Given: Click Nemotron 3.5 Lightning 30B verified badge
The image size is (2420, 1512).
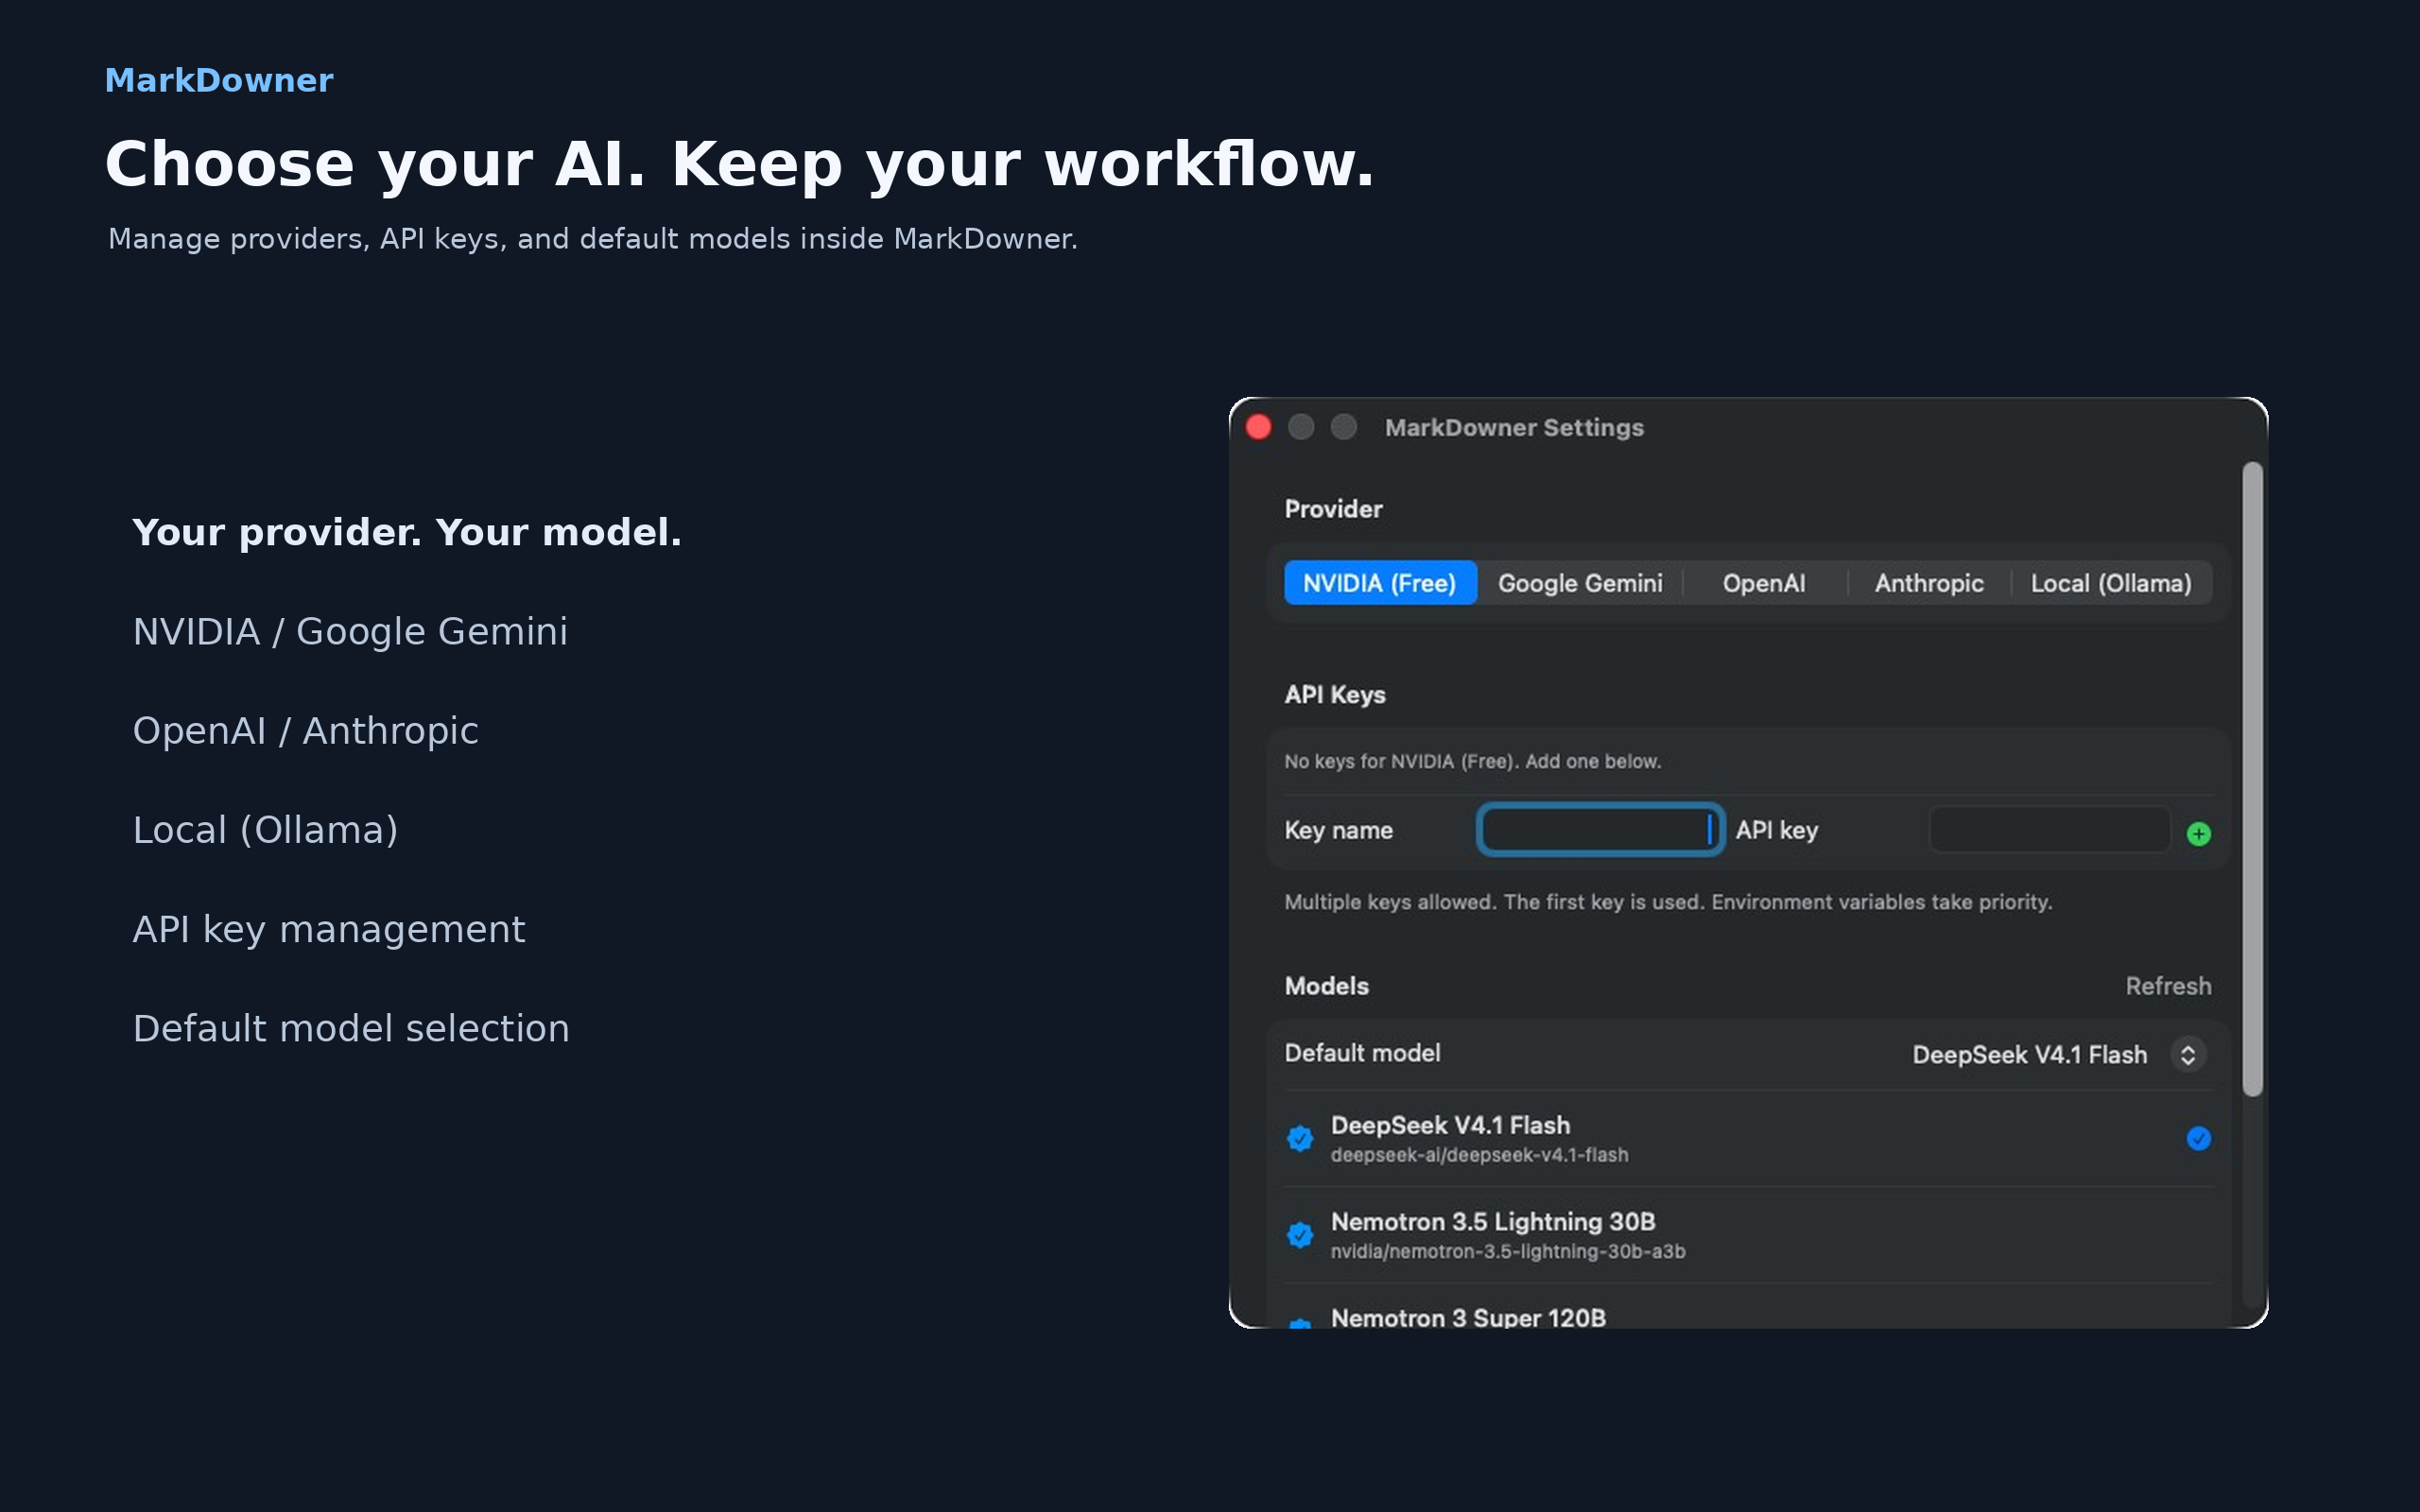Looking at the screenshot, I should pos(1300,1235).
